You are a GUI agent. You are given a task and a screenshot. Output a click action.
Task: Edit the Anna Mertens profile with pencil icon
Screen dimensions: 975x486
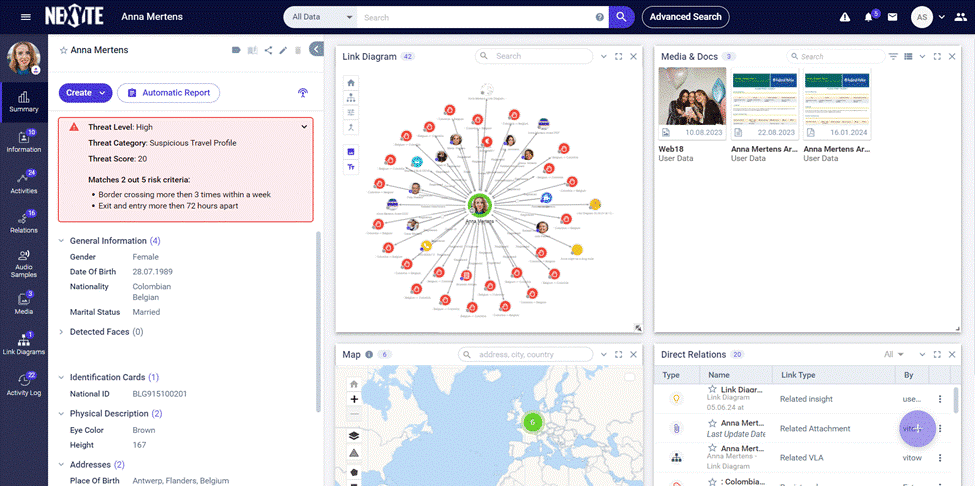(x=283, y=50)
